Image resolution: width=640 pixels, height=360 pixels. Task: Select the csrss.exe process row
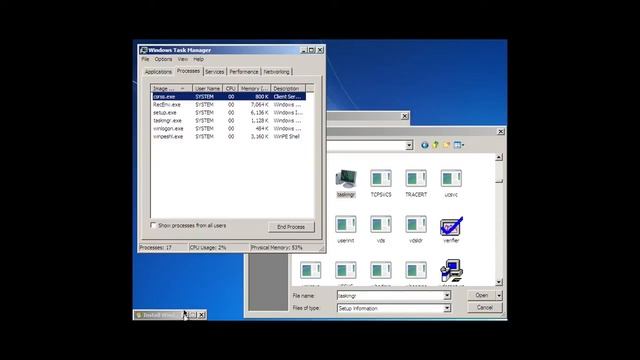(229, 97)
